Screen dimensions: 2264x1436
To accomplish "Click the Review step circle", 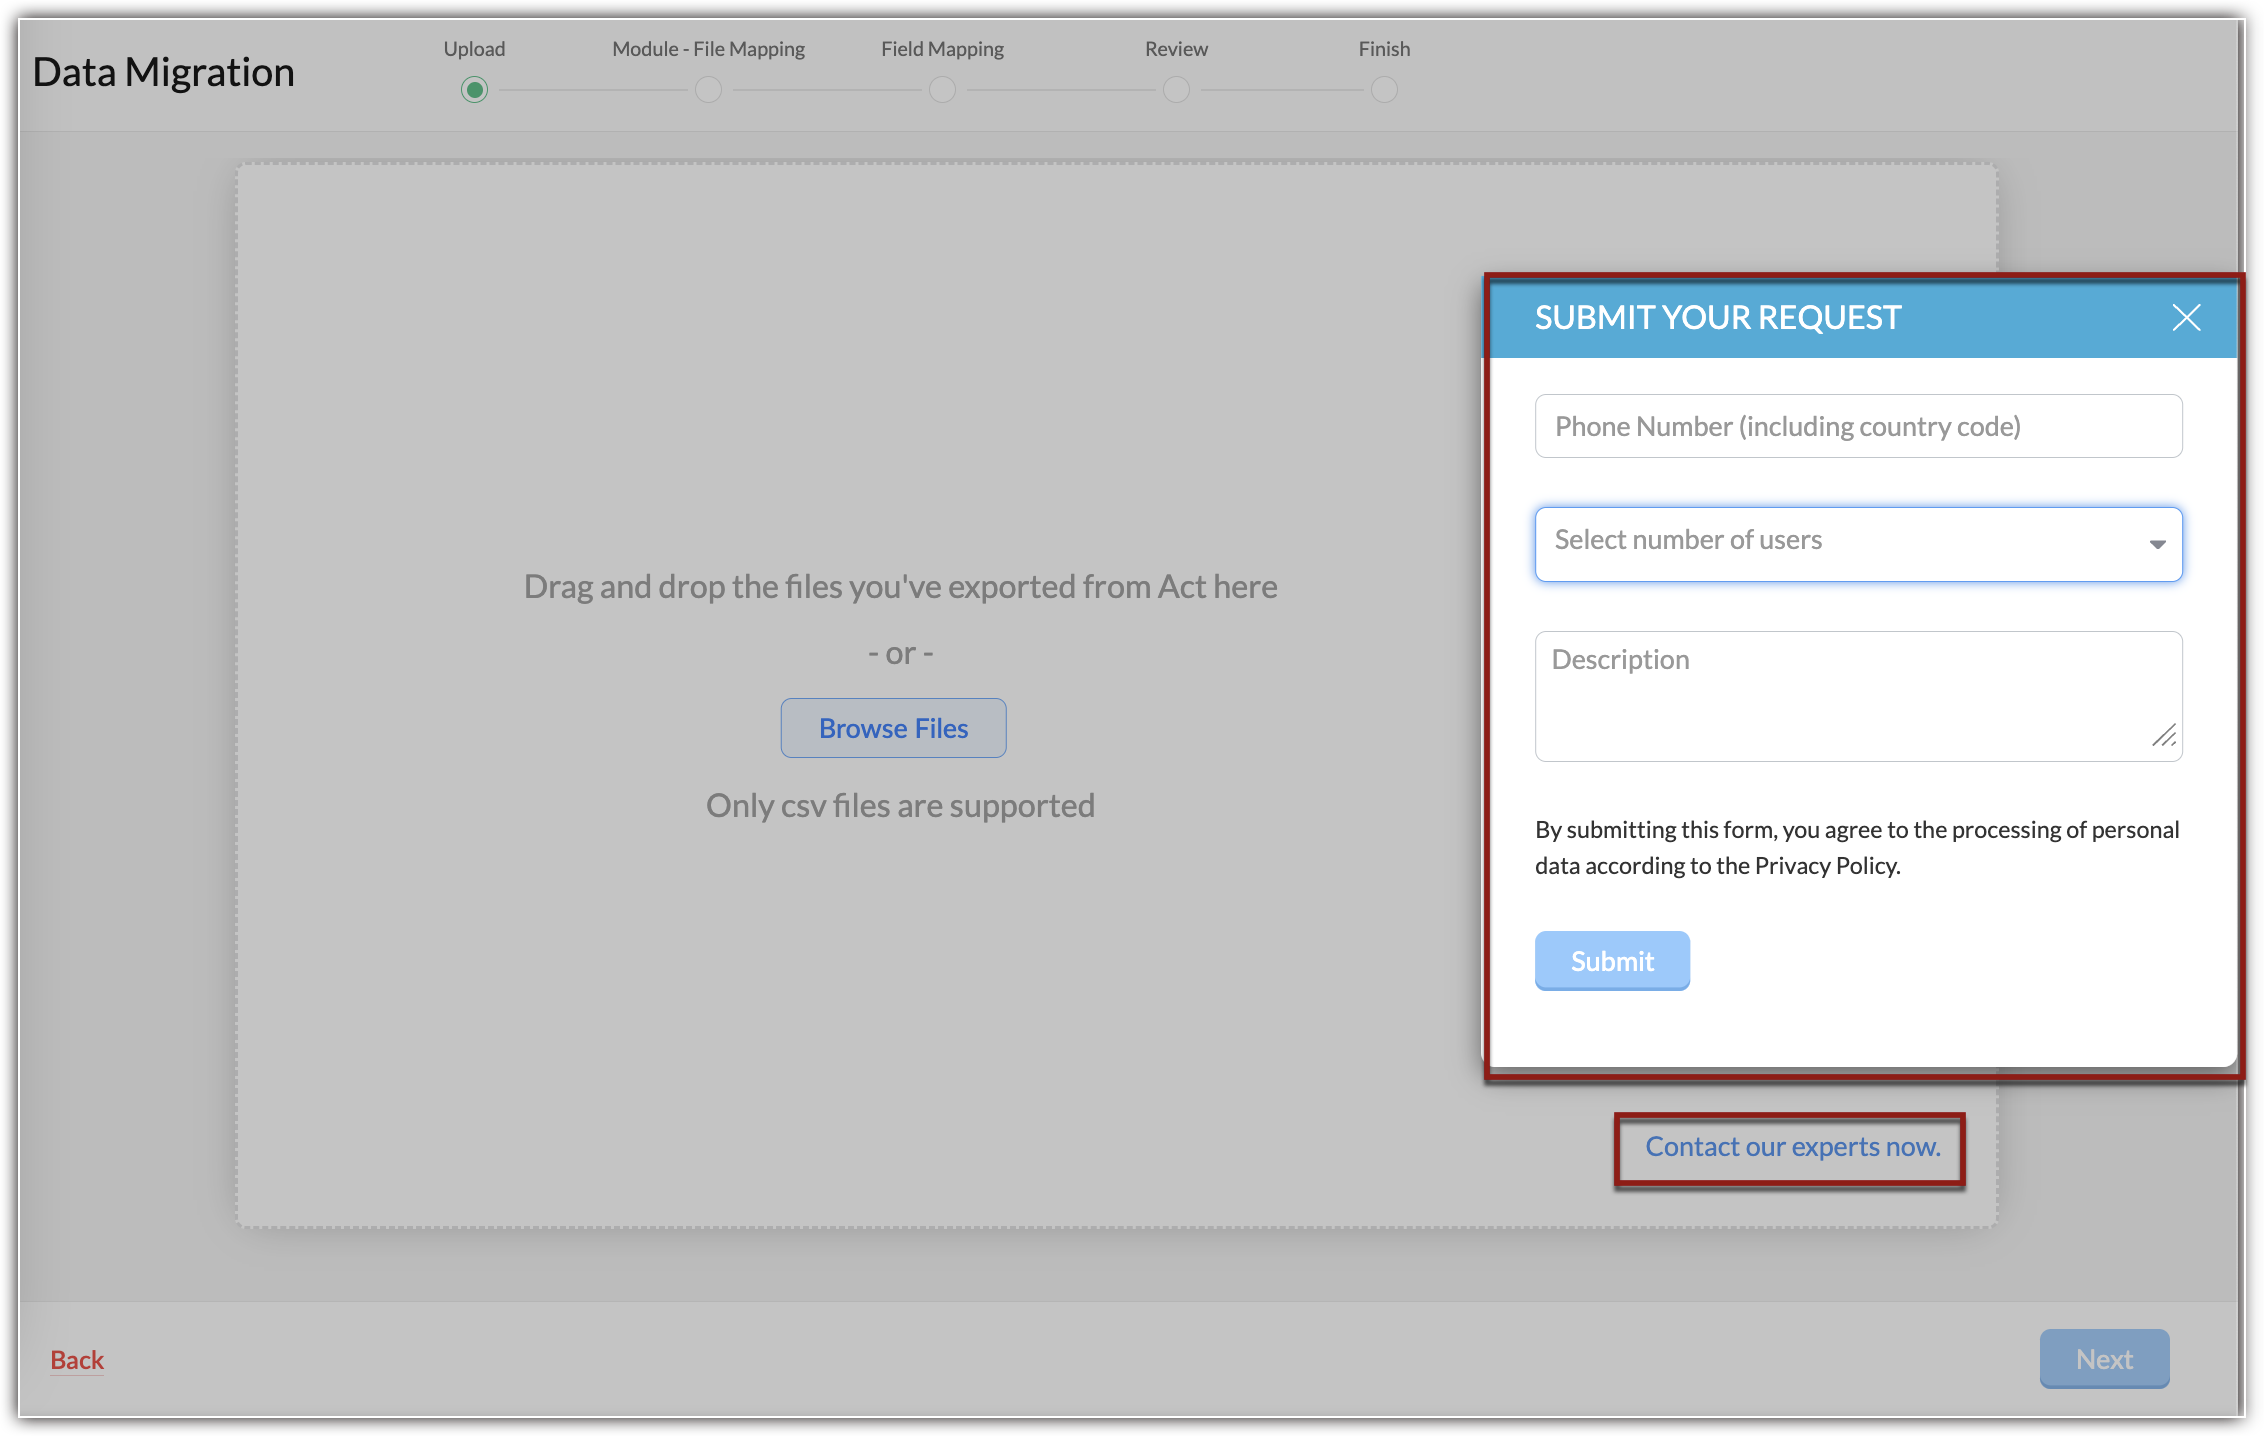I will point(1176,90).
